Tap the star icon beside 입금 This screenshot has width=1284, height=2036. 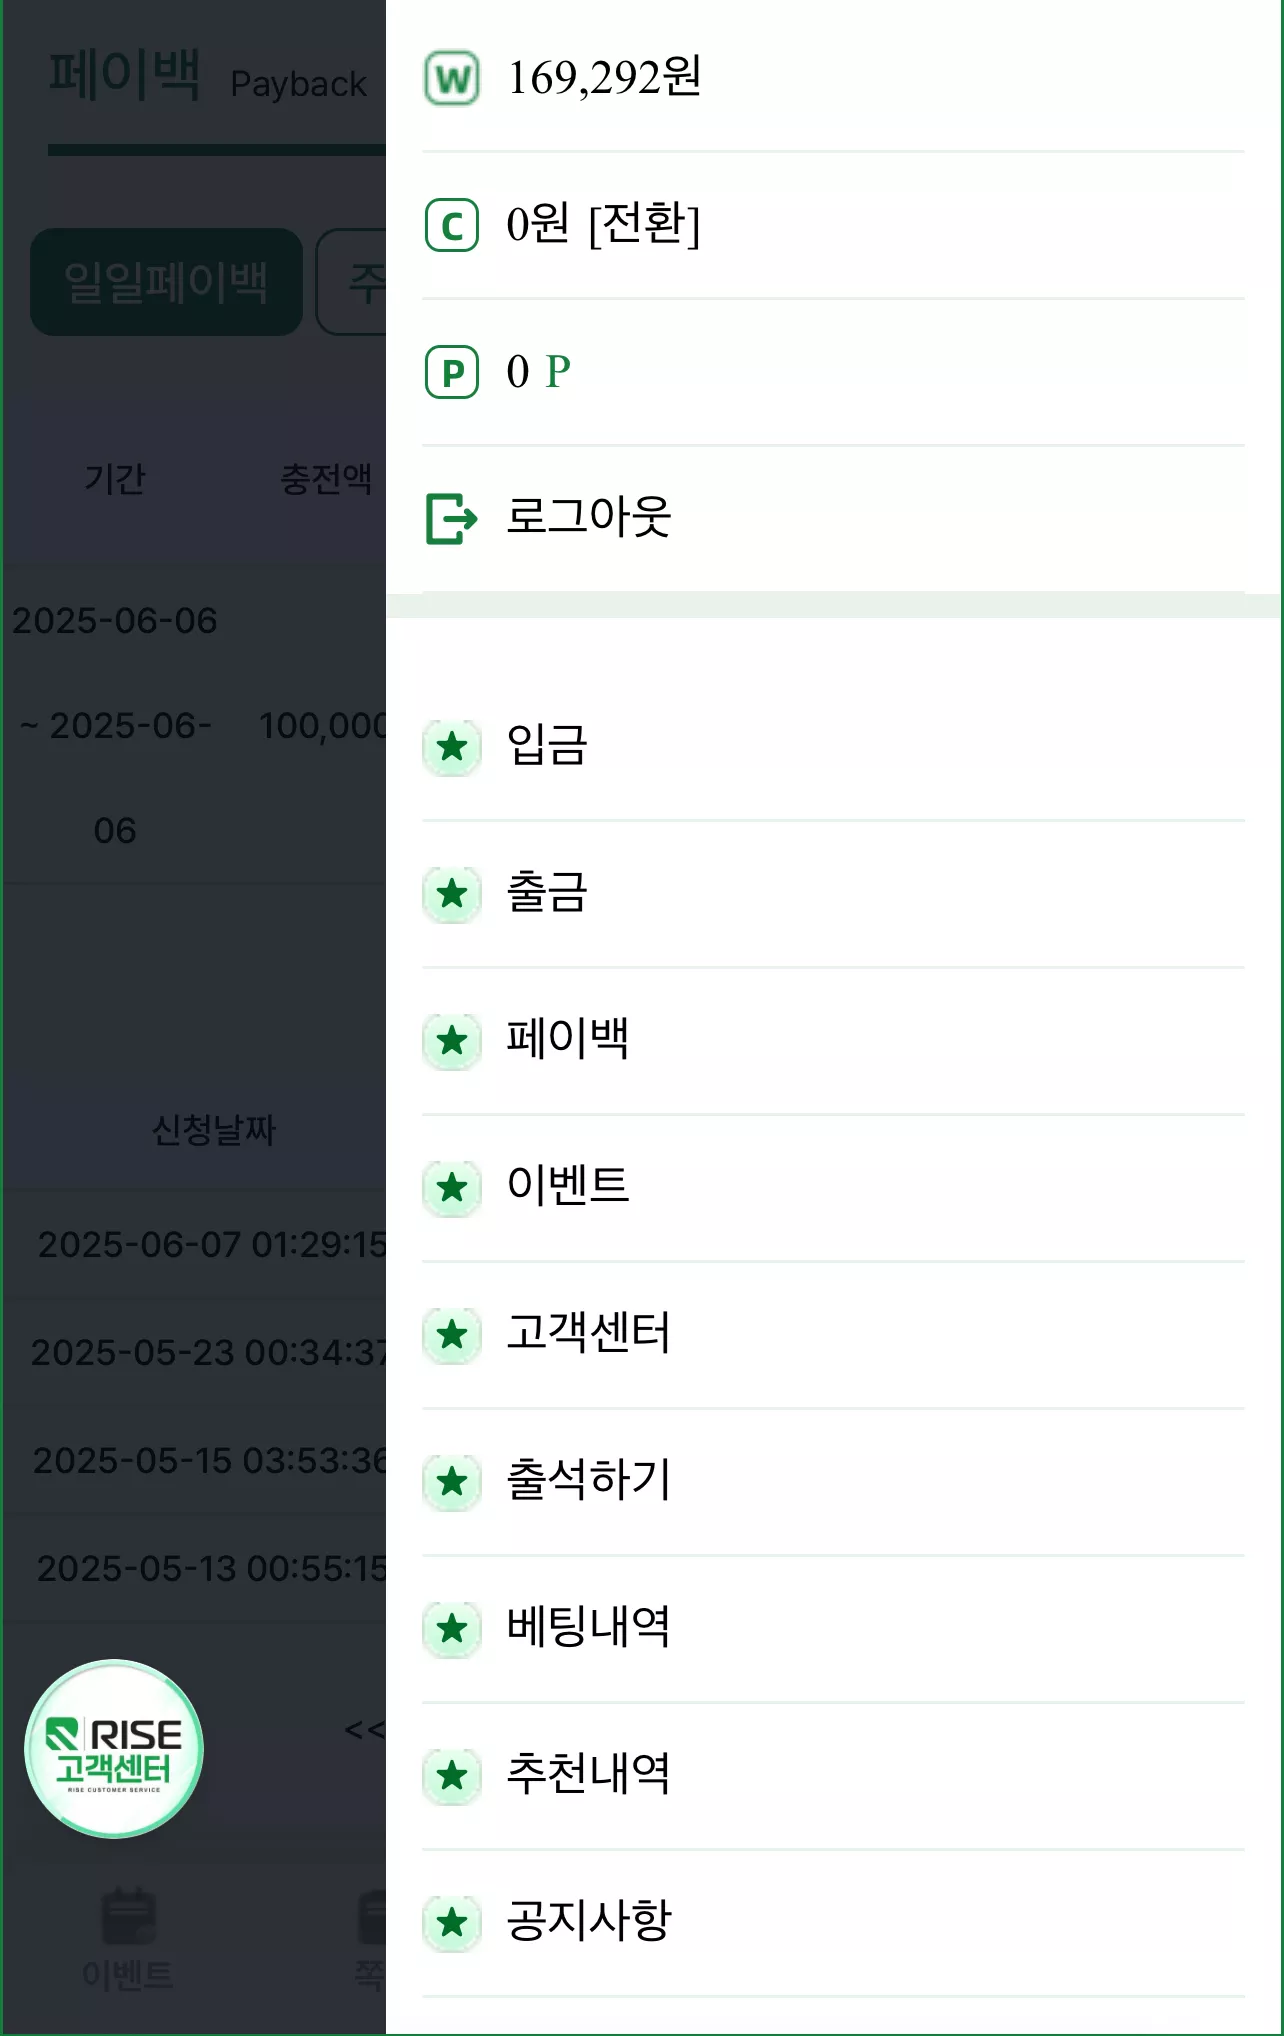(452, 746)
